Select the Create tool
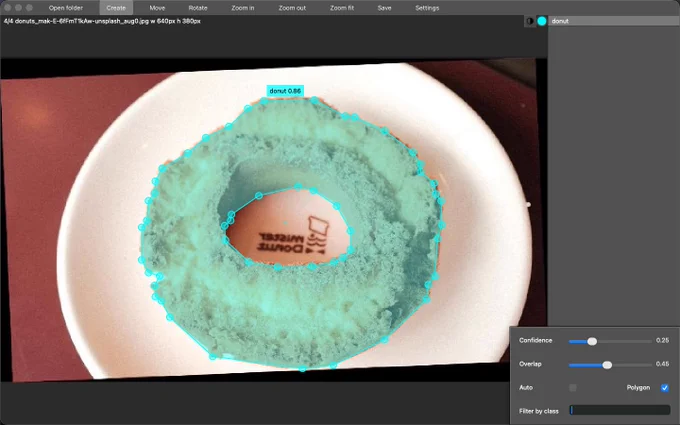 (x=116, y=8)
